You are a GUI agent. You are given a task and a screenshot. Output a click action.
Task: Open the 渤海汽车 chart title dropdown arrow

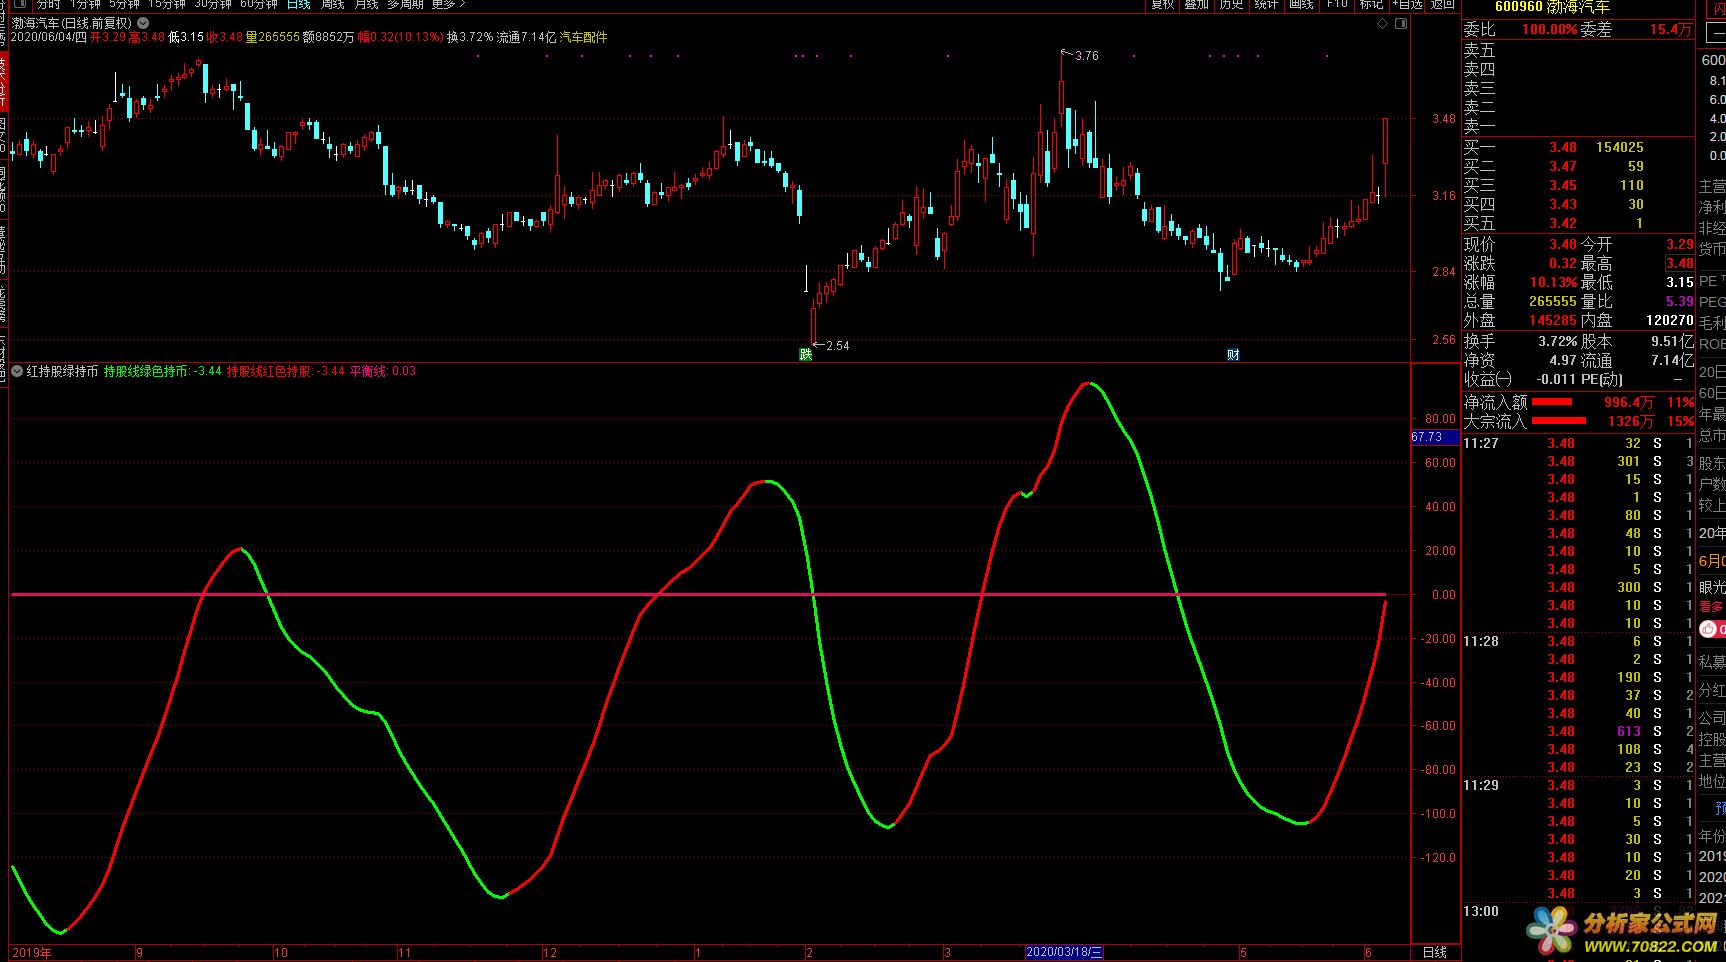(142, 22)
